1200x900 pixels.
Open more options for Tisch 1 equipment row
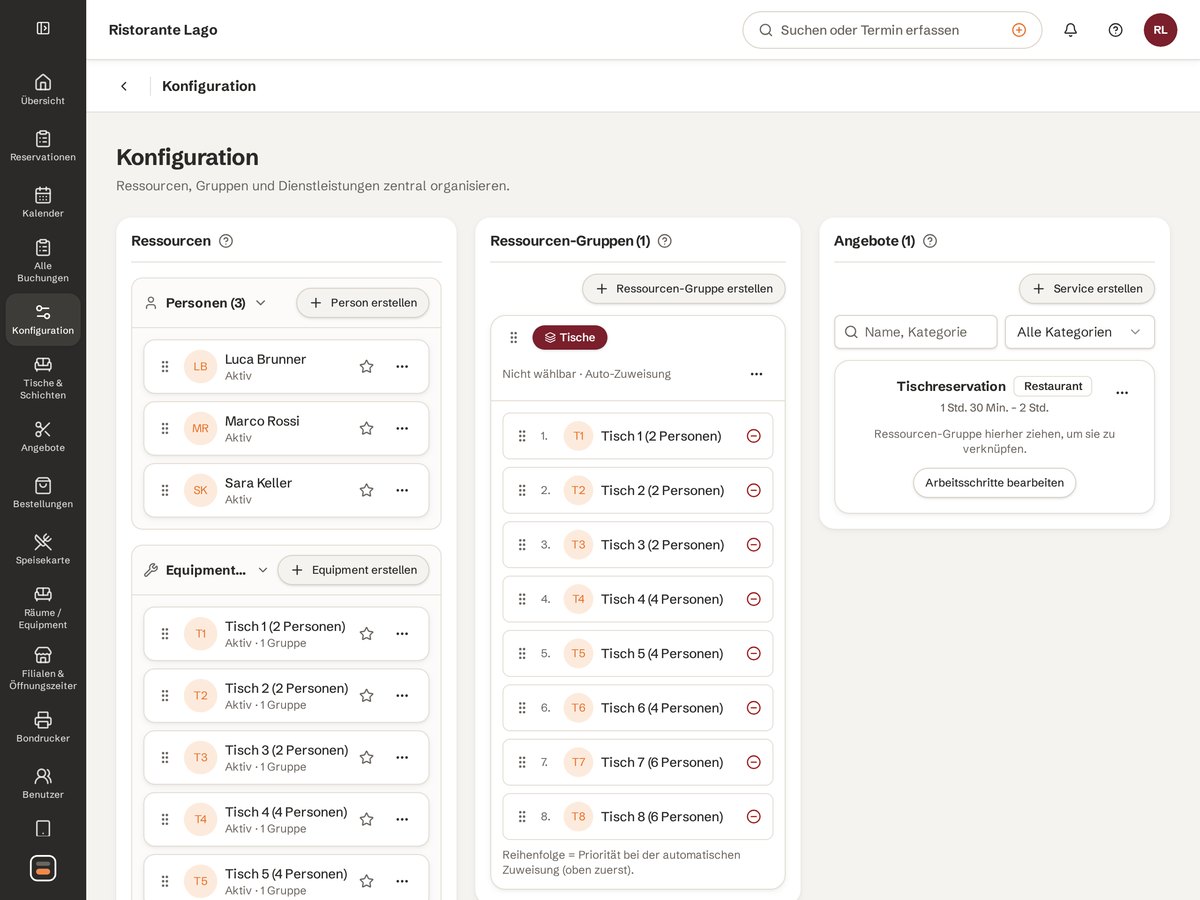(402, 633)
